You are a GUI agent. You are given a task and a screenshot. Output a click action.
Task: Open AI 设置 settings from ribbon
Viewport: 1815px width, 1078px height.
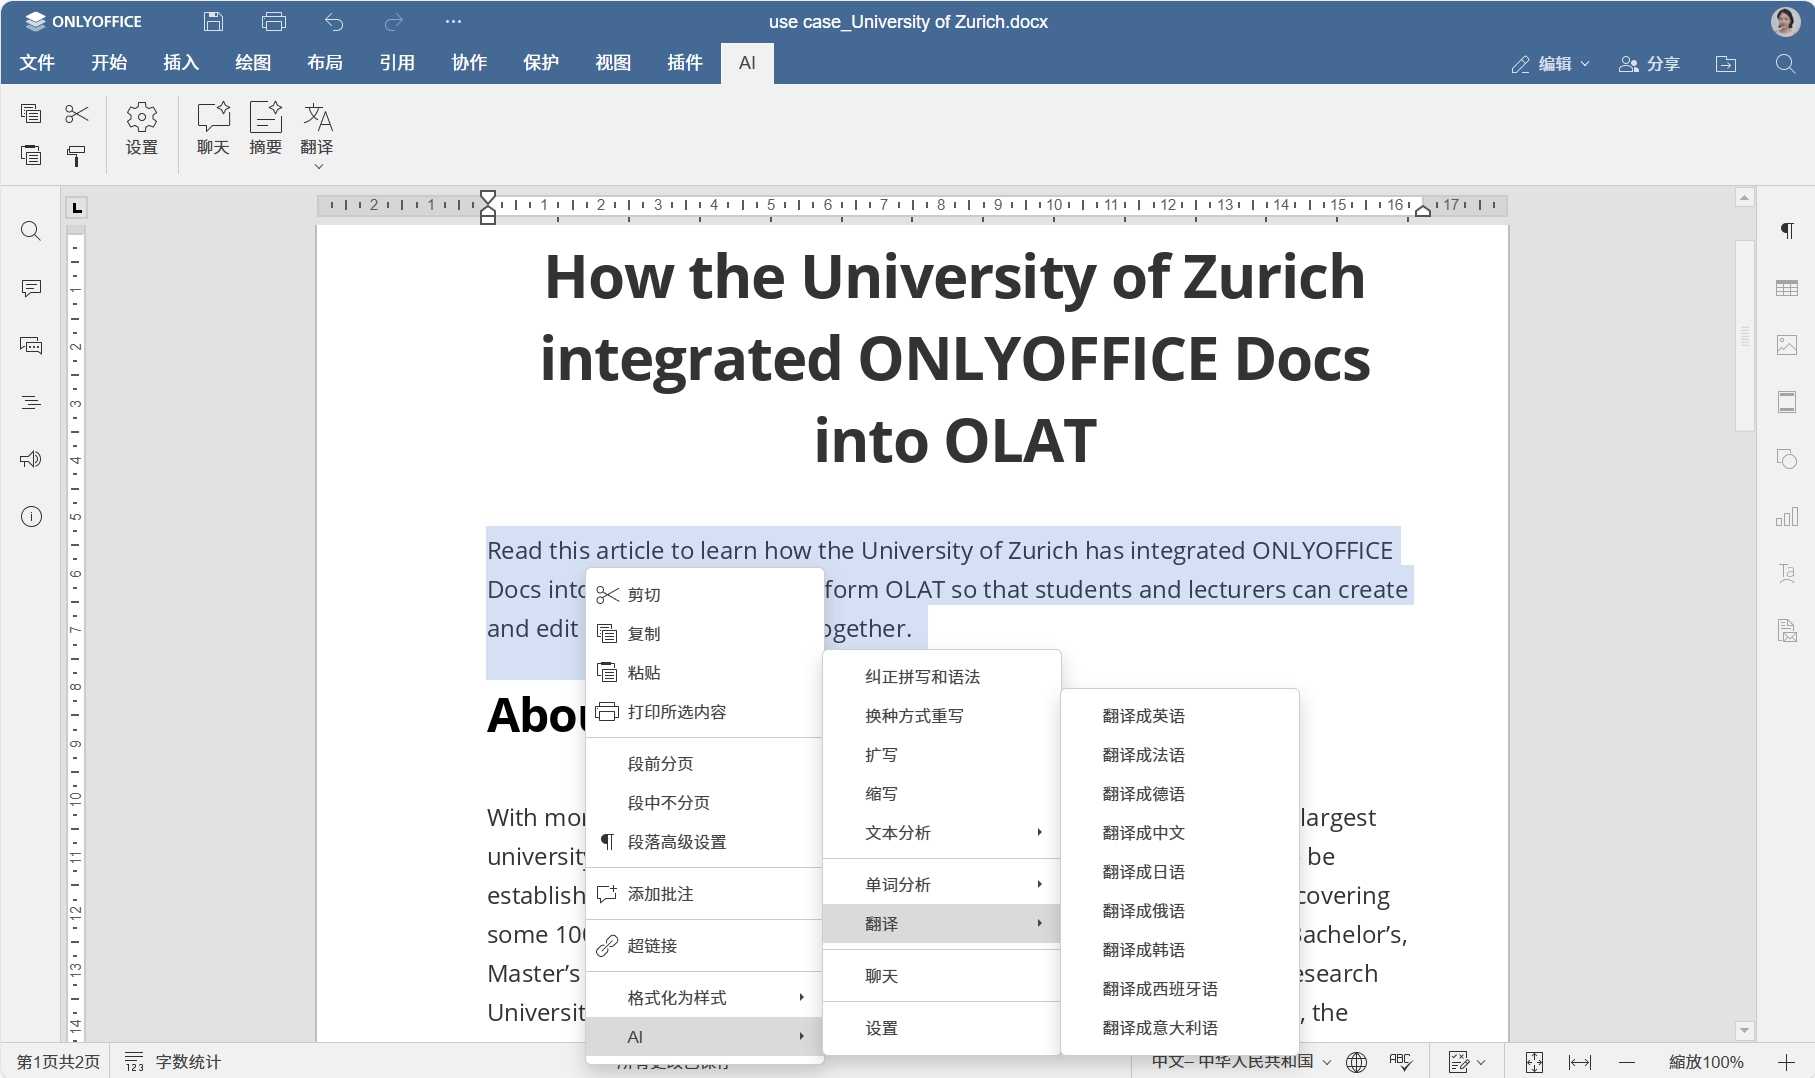(141, 129)
